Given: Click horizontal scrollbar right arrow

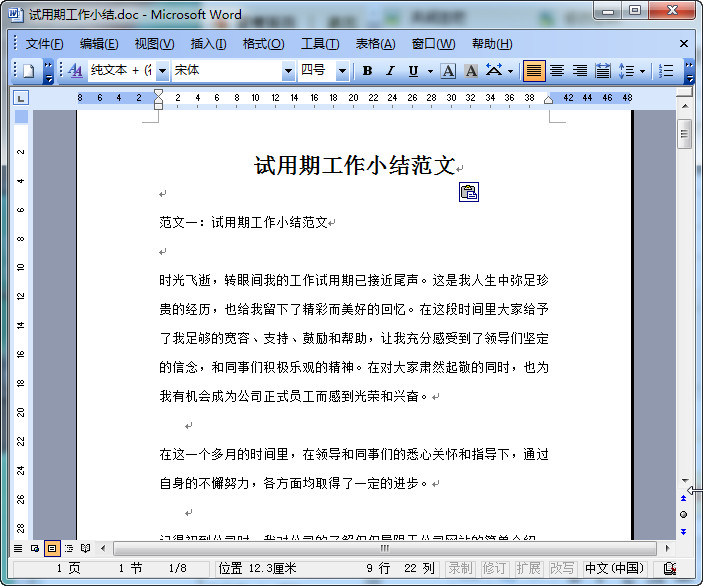Looking at the screenshot, I should pos(667,548).
